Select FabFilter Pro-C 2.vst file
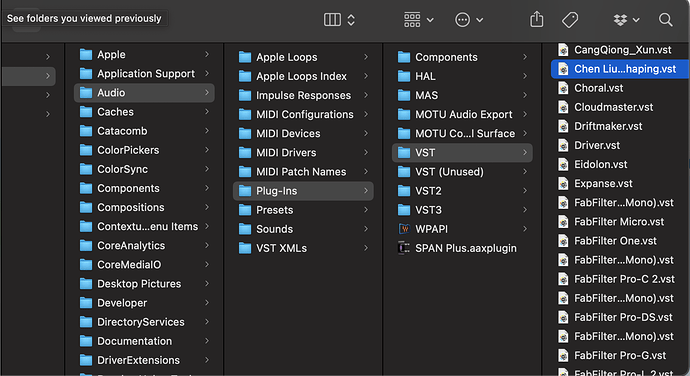Screen dimensions: 690x376 (x=620, y=279)
